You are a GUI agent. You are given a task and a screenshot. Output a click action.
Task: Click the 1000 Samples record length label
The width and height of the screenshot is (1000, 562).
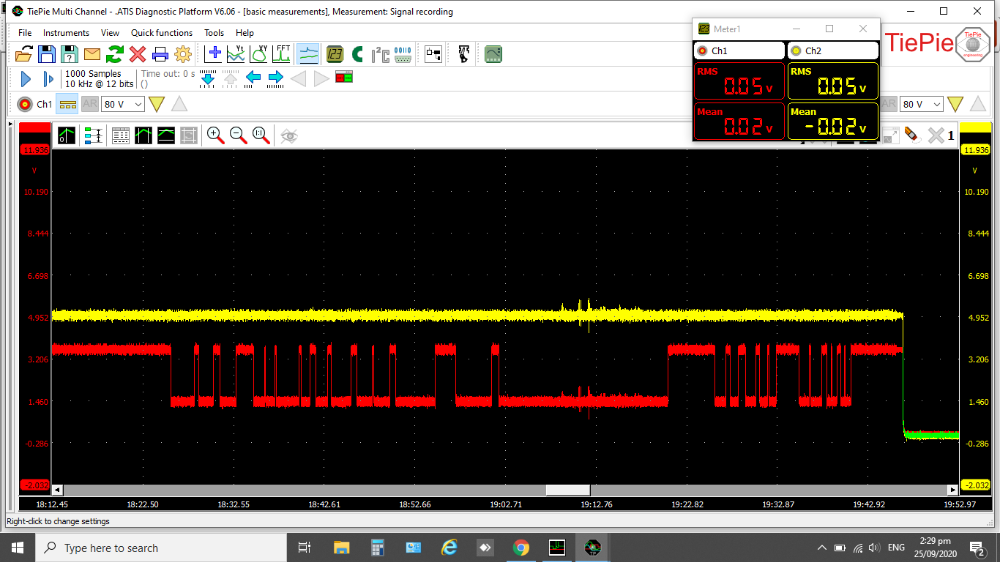tap(93, 74)
